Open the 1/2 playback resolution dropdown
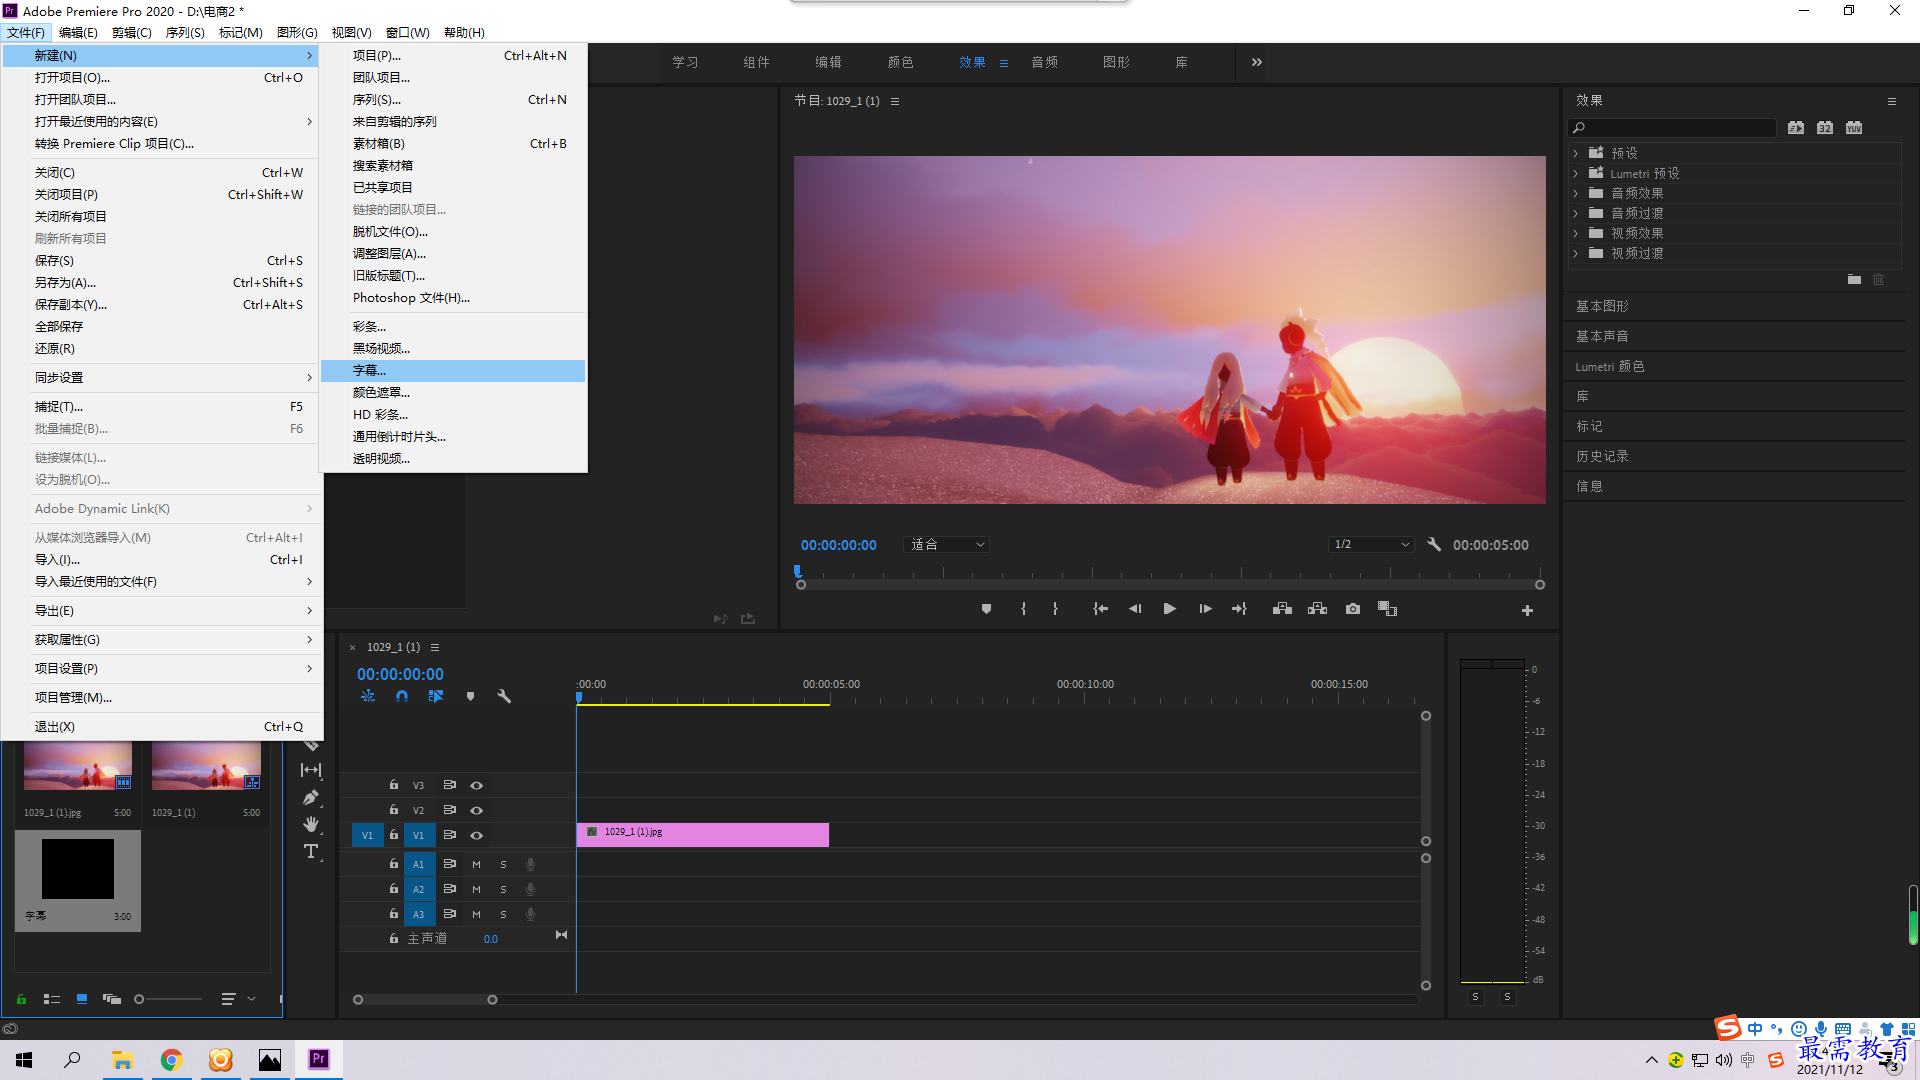 1371,545
